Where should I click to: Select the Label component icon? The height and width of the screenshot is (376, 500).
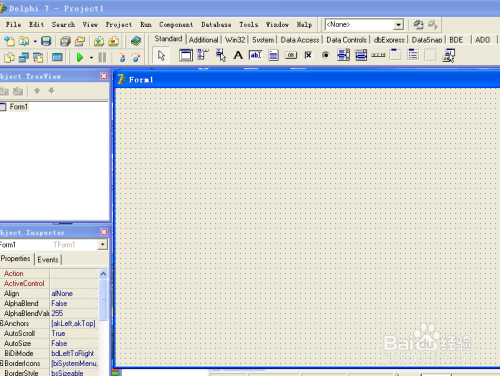[x=238, y=55]
